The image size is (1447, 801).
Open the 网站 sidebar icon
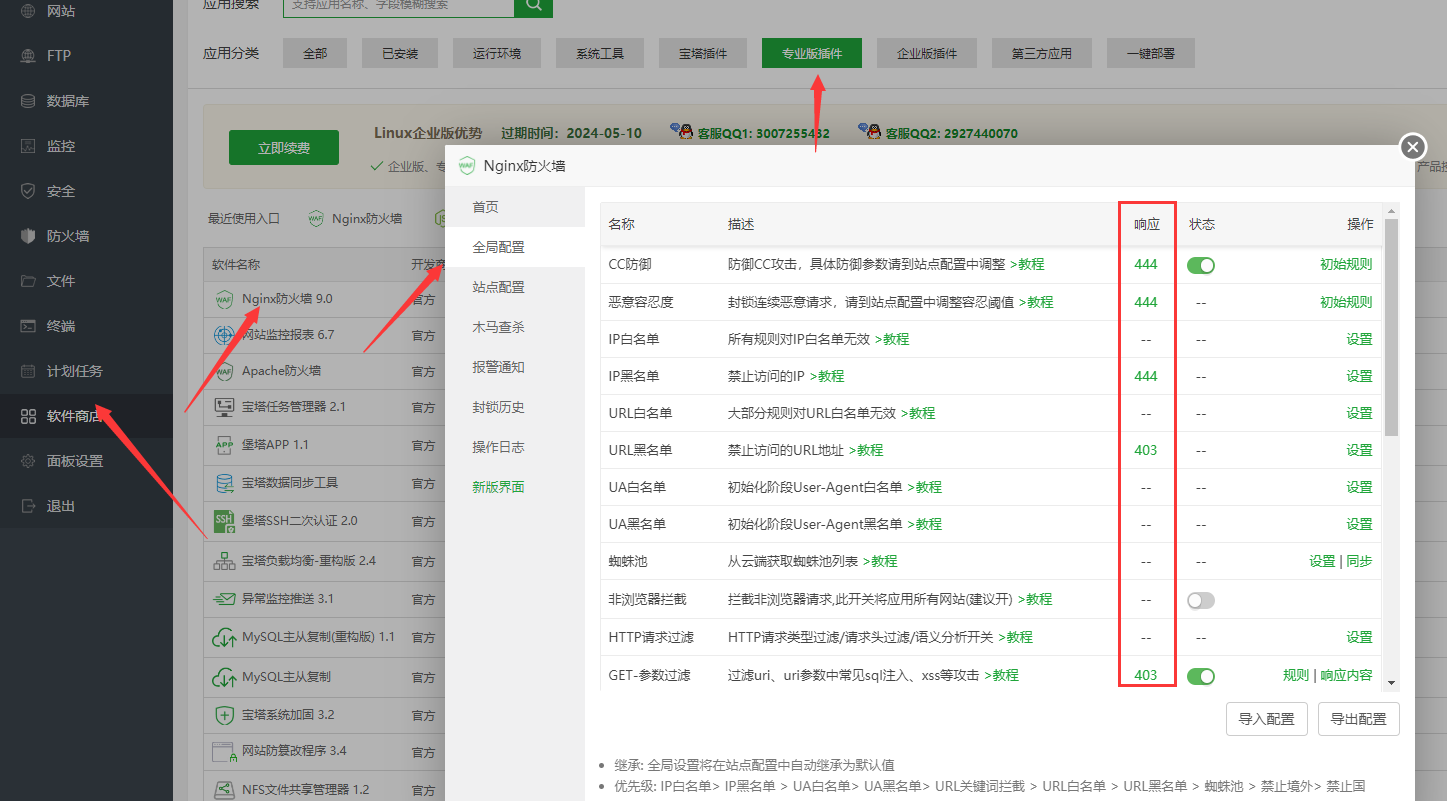(x=28, y=11)
